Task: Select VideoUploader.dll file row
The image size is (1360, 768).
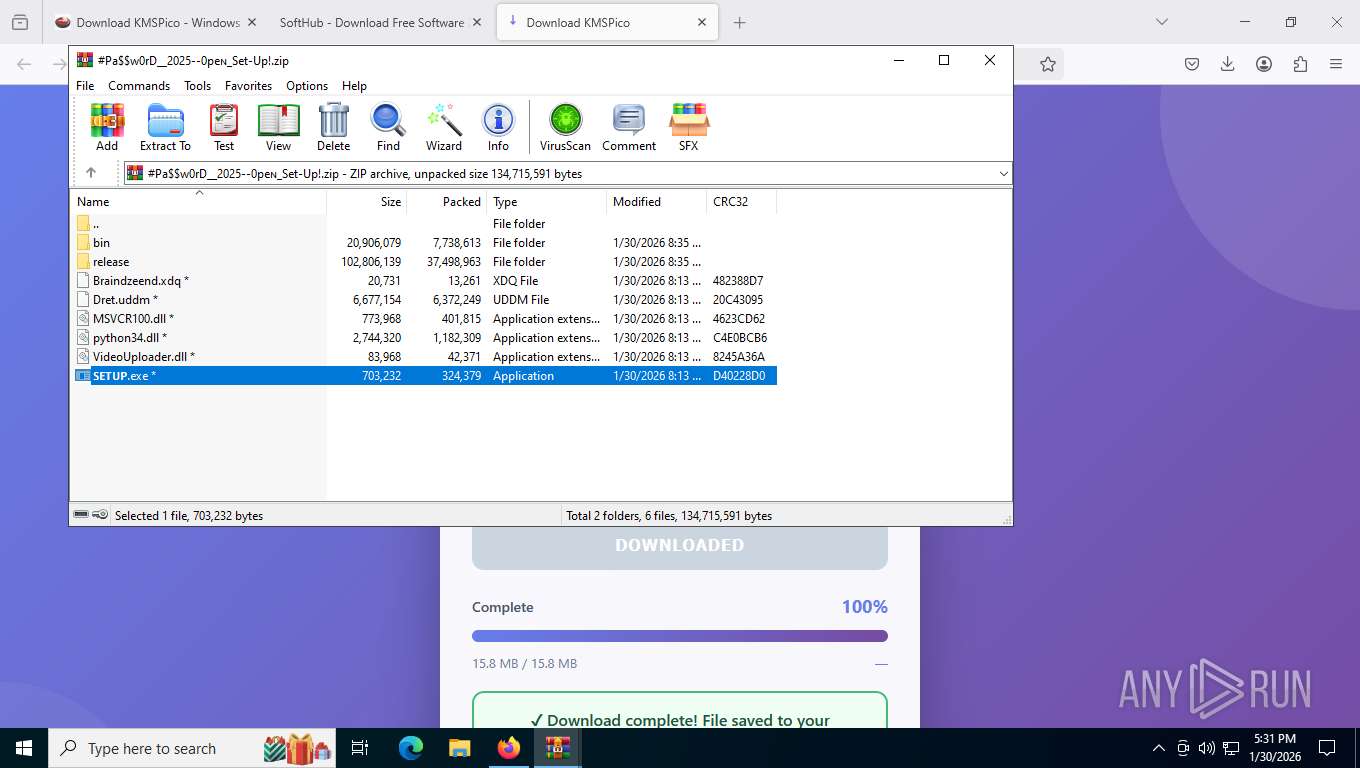Action: pos(423,357)
